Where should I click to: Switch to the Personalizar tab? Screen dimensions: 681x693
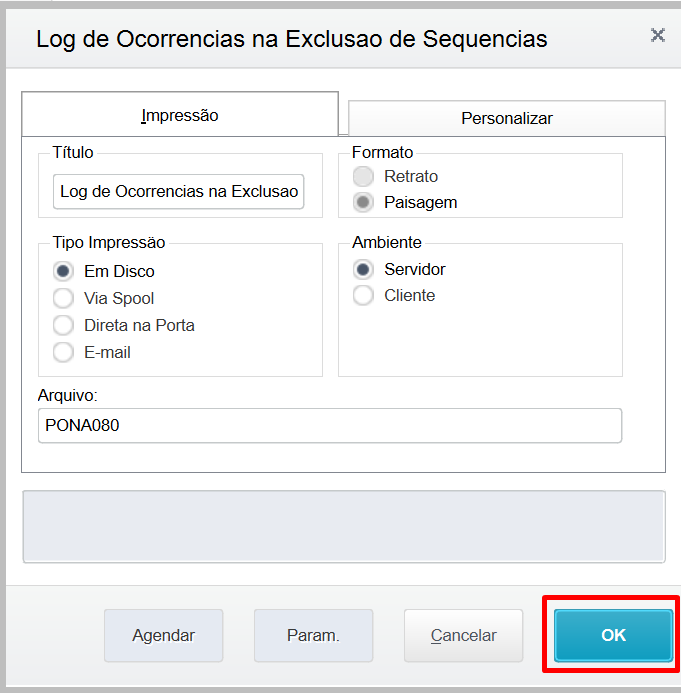coord(506,118)
